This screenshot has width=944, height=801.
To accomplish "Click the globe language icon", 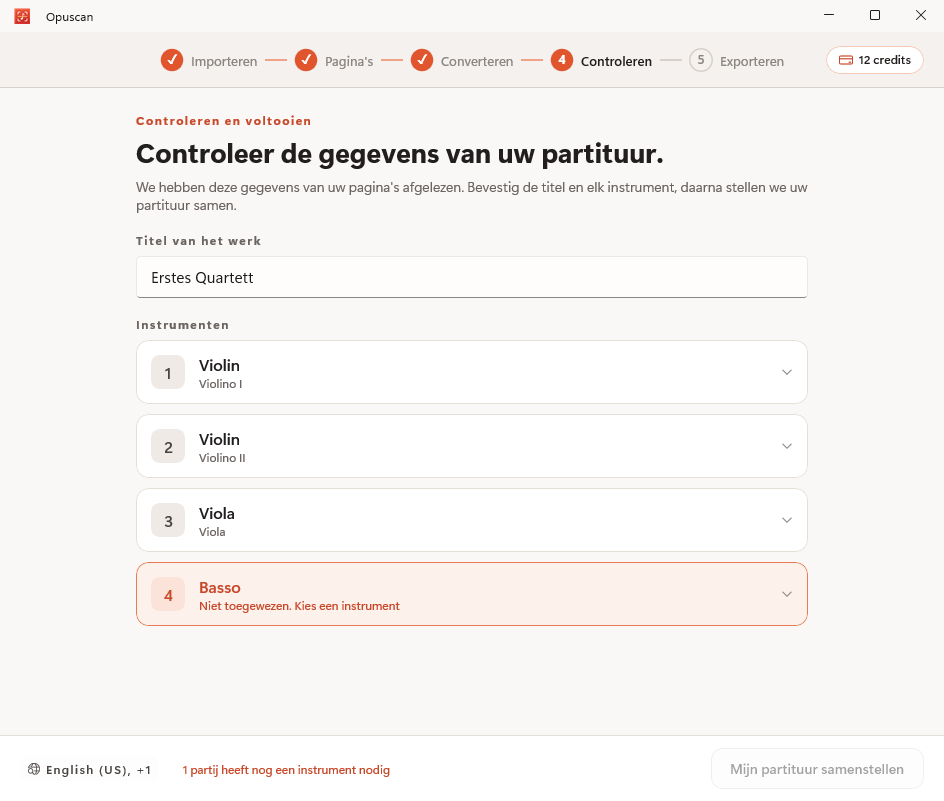I will coord(34,769).
